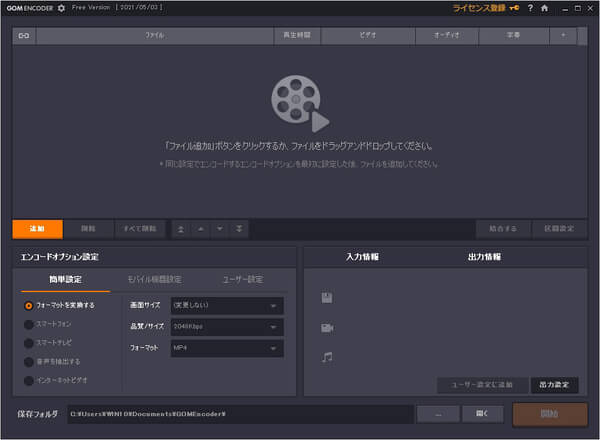Viewport: 600px width, 440px height.
Task: Open the format MP4 dropdown
Action: pyautogui.click(x=227, y=349)
